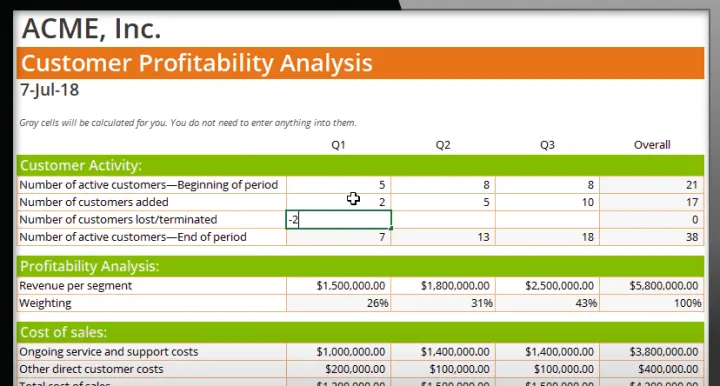Click Q3 weighting 43% cell
This screenshot has height=386, width=720.
[547, 303]
